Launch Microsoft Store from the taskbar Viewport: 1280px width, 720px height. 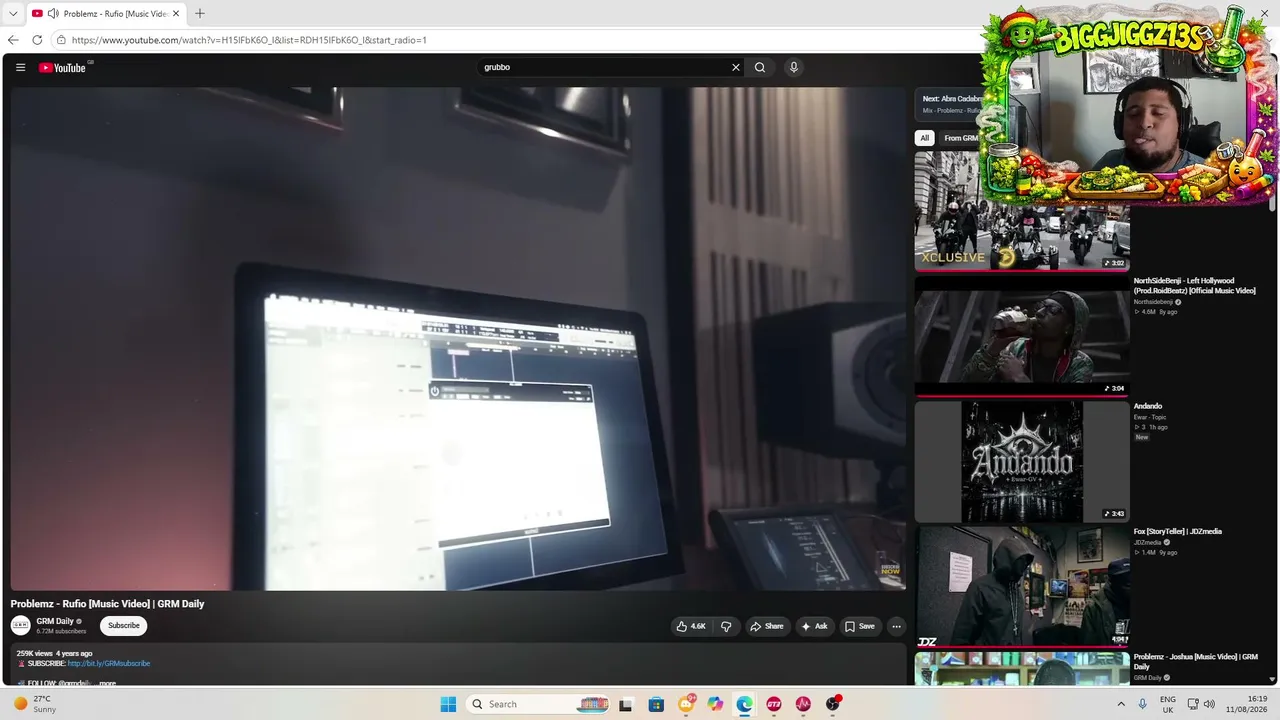click(x=656, y=704)
